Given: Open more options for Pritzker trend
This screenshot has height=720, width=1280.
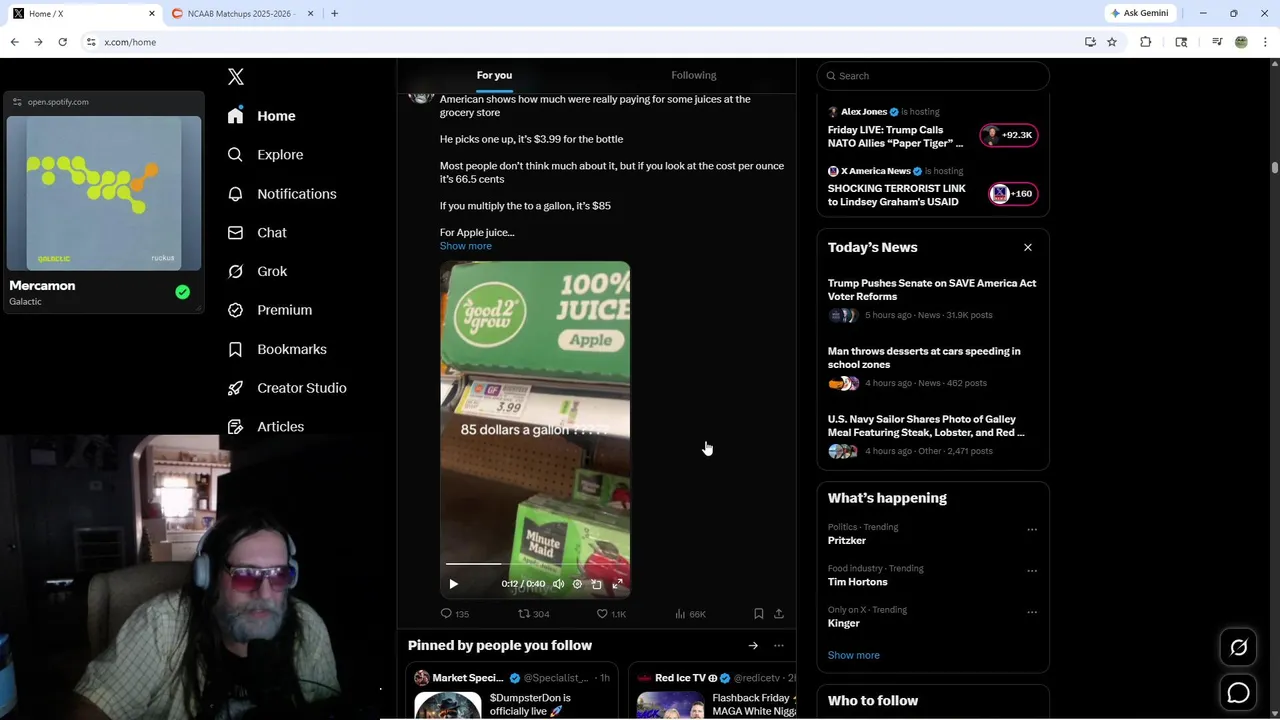Looking at the screenshot, I should pyautogui.click(x=1032, y=530).
